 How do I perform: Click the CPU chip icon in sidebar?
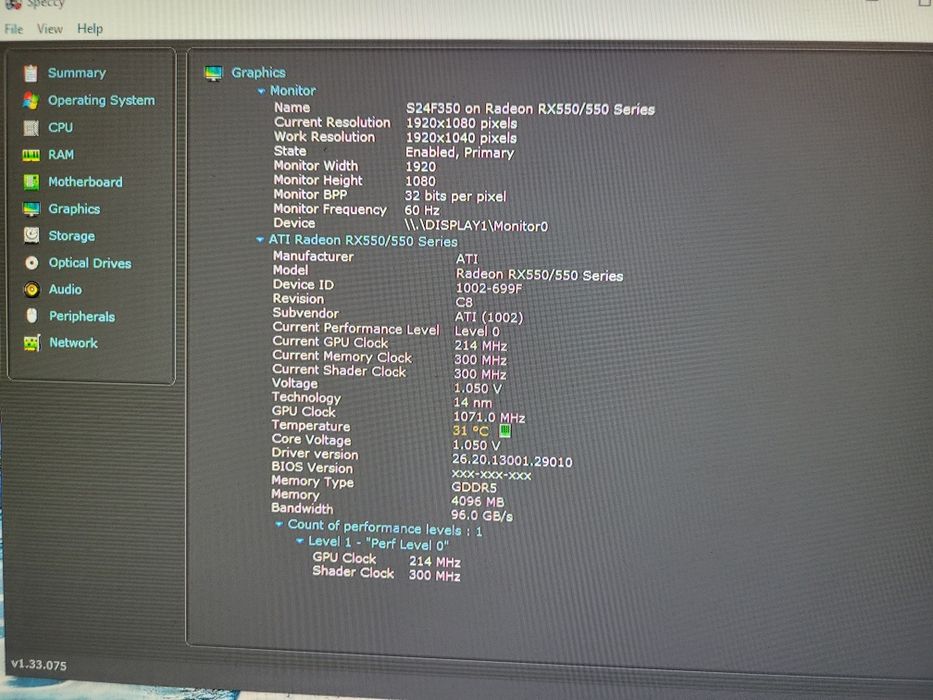tap(31, 127)
